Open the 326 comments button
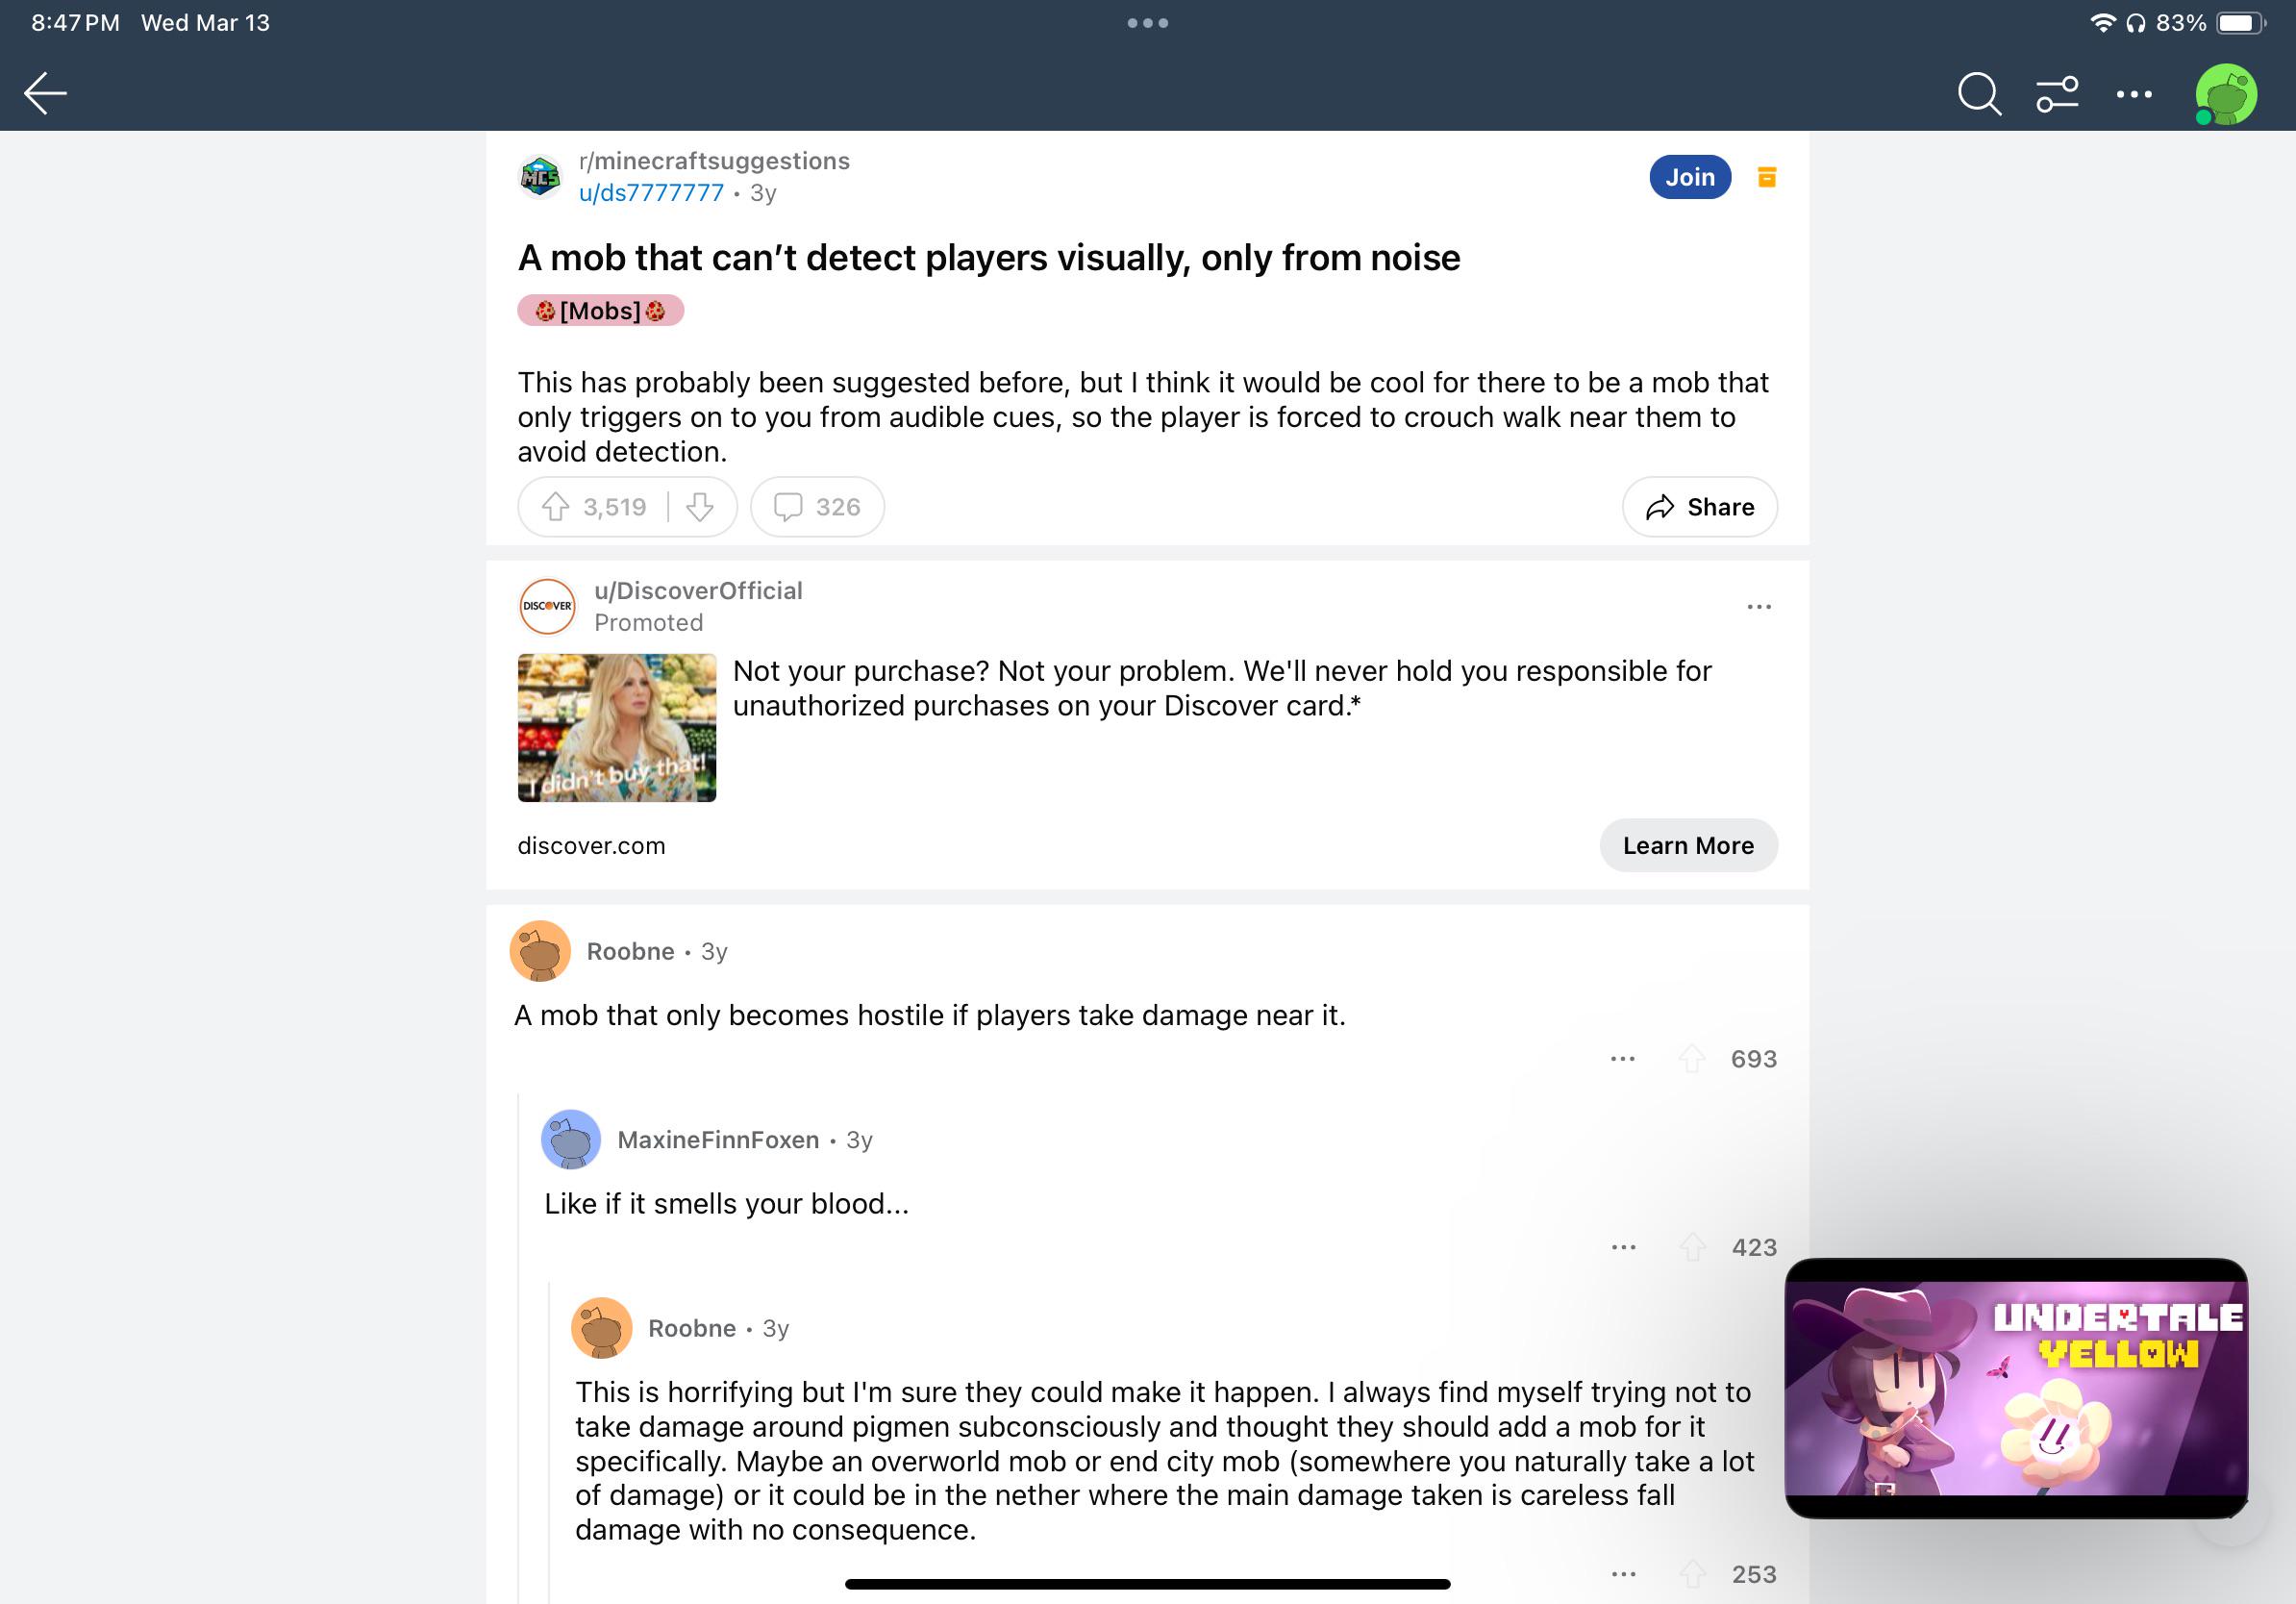Image resolution: width=2296 pixels, height=1604 pixels. pyautogui.click(x=817, y=507)
